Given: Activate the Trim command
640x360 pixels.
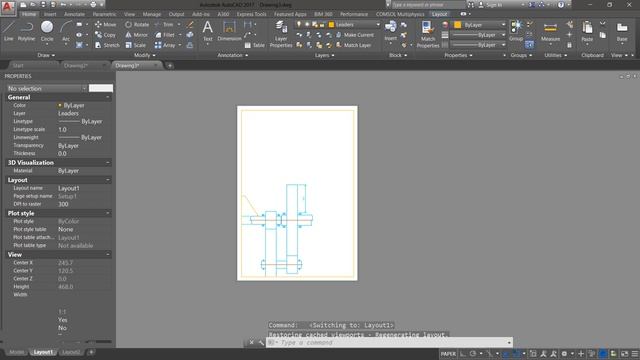Looking at the screenshot, I should click(164, 24).
